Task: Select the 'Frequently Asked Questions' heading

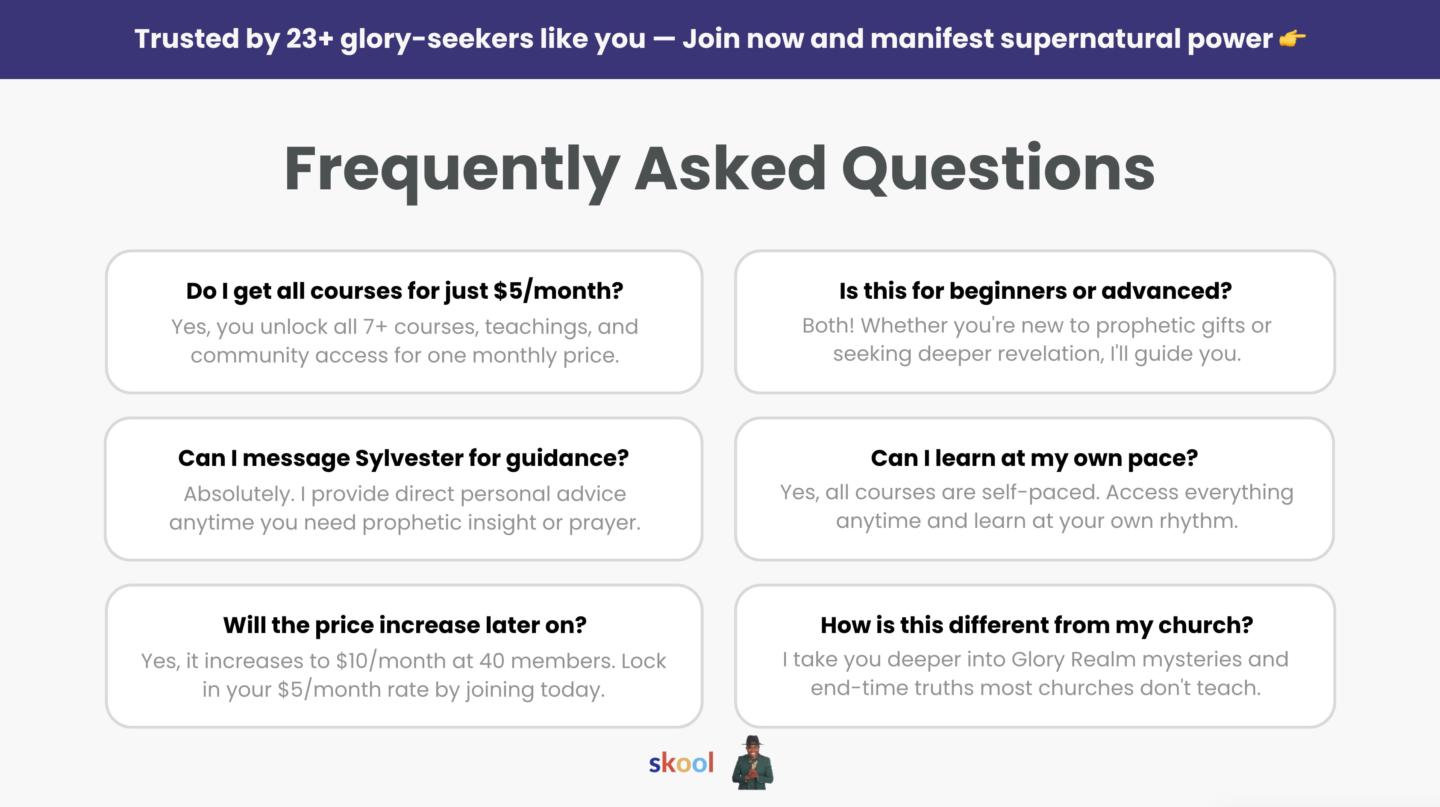Action: click(720, 168)
